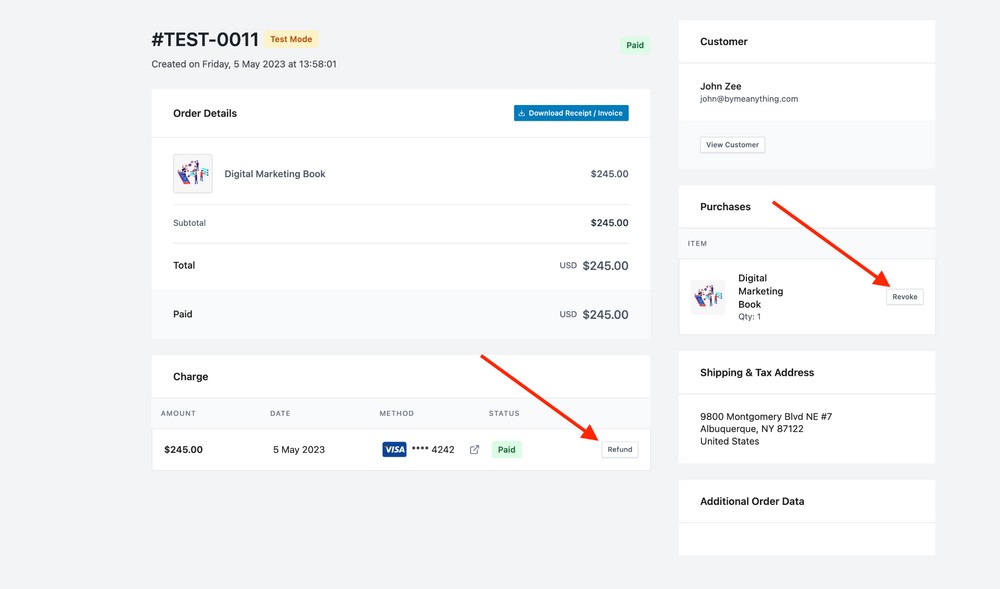Click the Paid badge in the Charge status column
The width and height of the screenshot is (1000, 589).
click(506, 450)
